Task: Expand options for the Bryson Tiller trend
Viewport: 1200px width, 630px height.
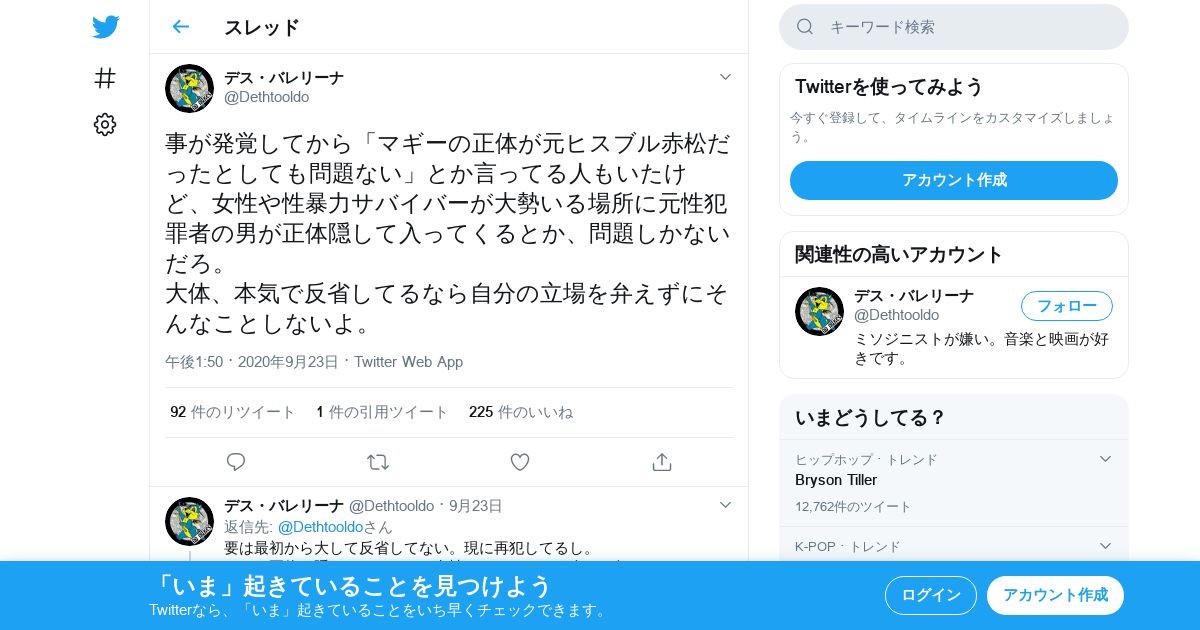Action: 1105,459
